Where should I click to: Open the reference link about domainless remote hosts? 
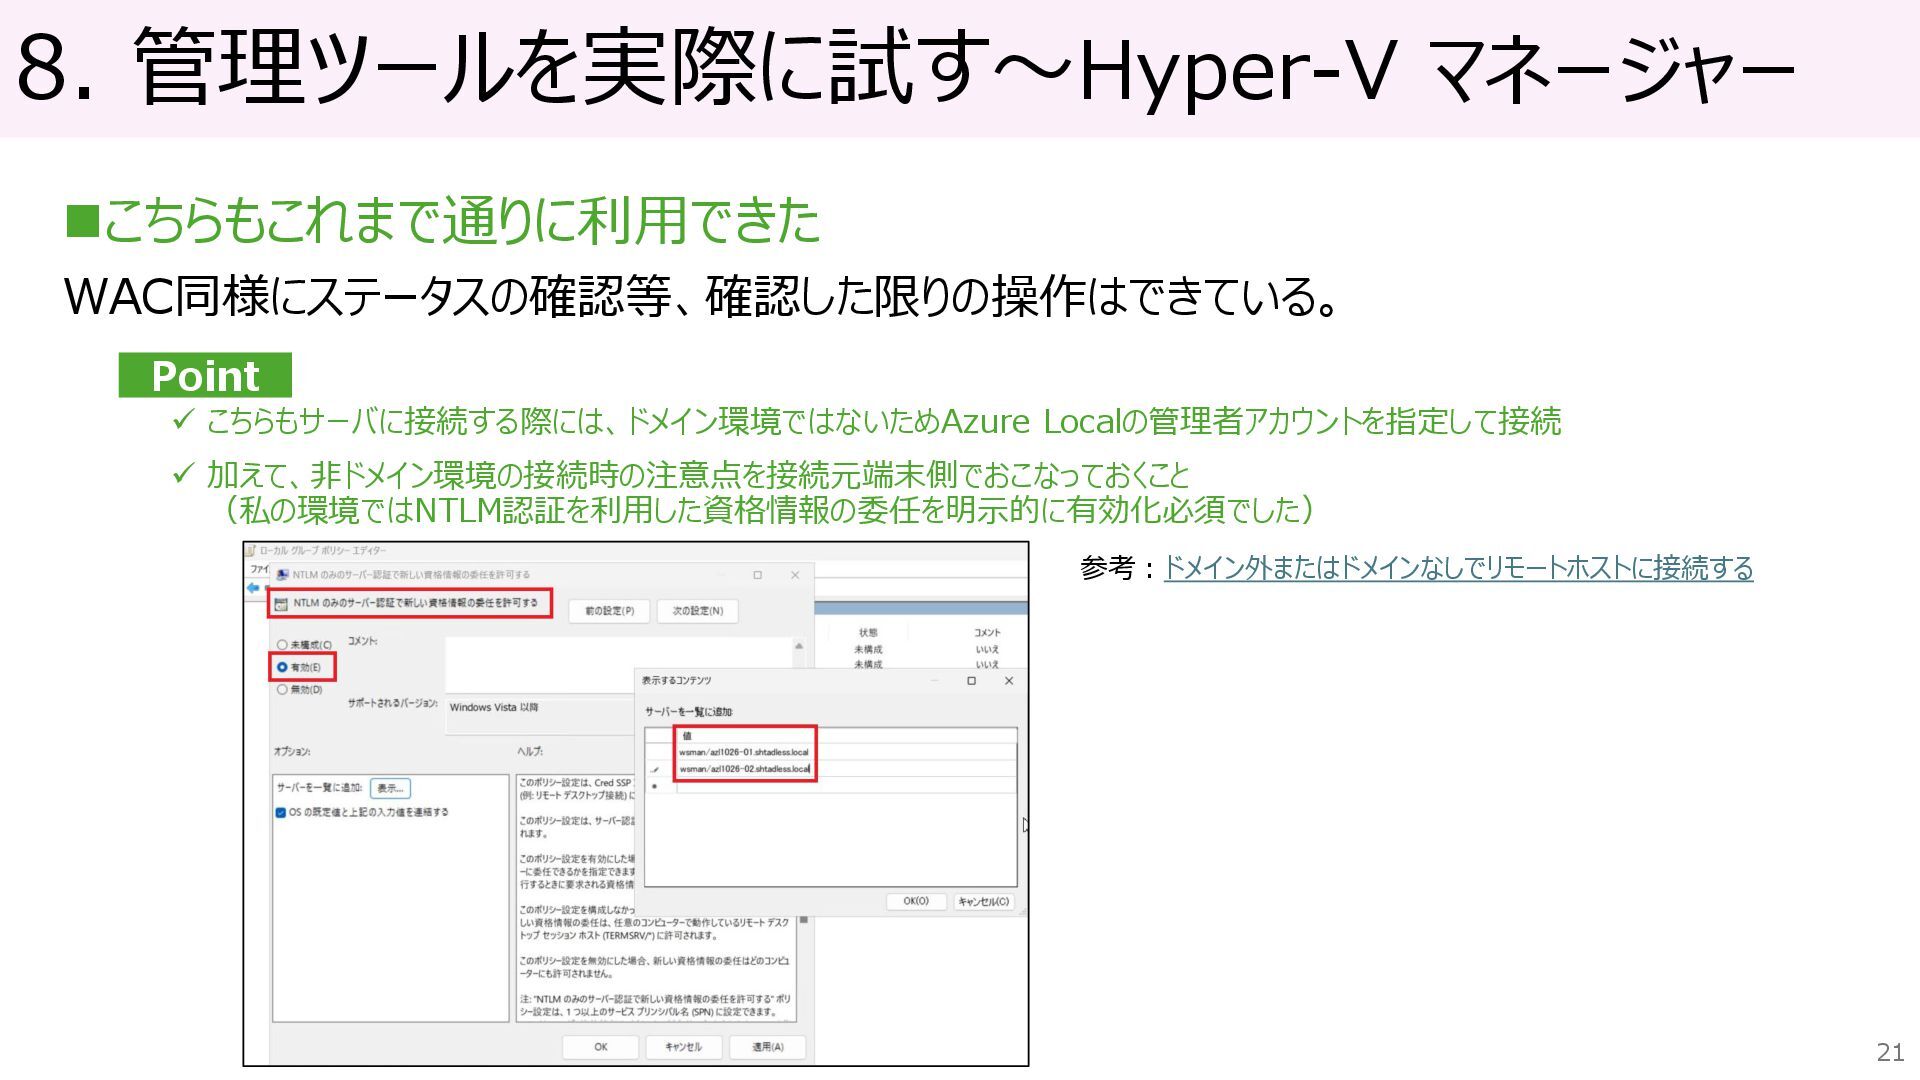click(1457, 568)
